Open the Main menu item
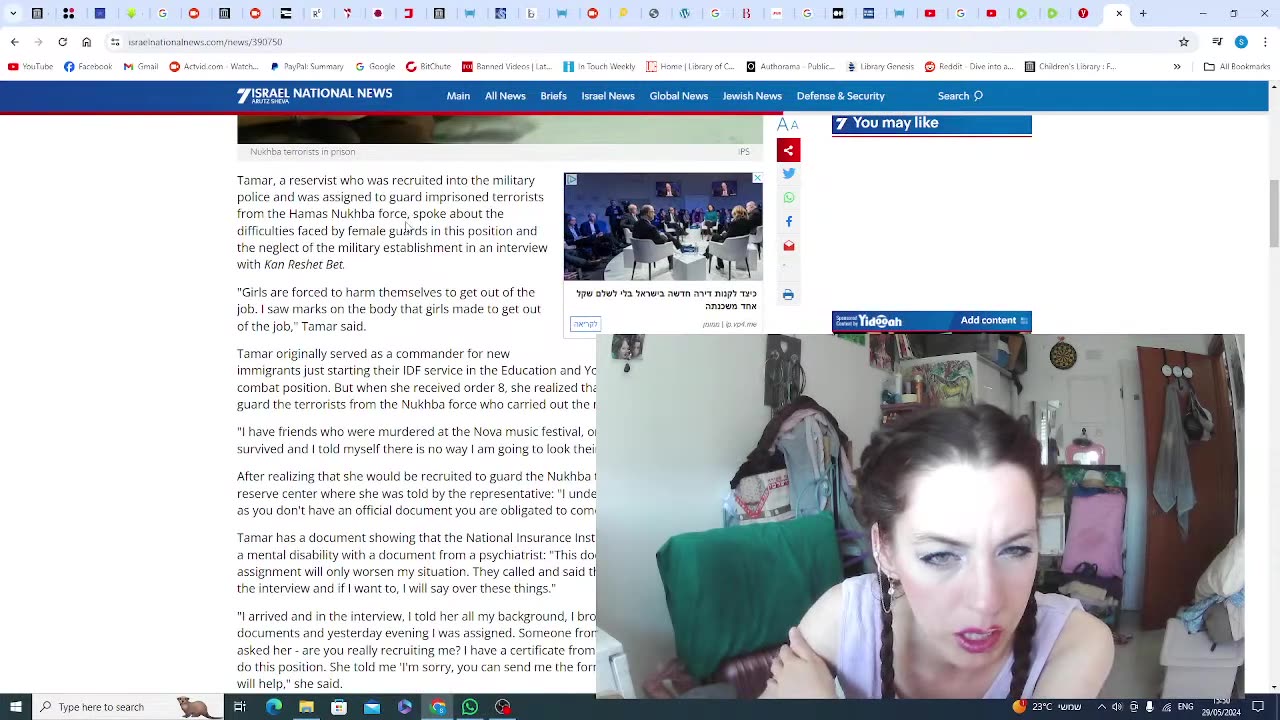 point(458,96)
